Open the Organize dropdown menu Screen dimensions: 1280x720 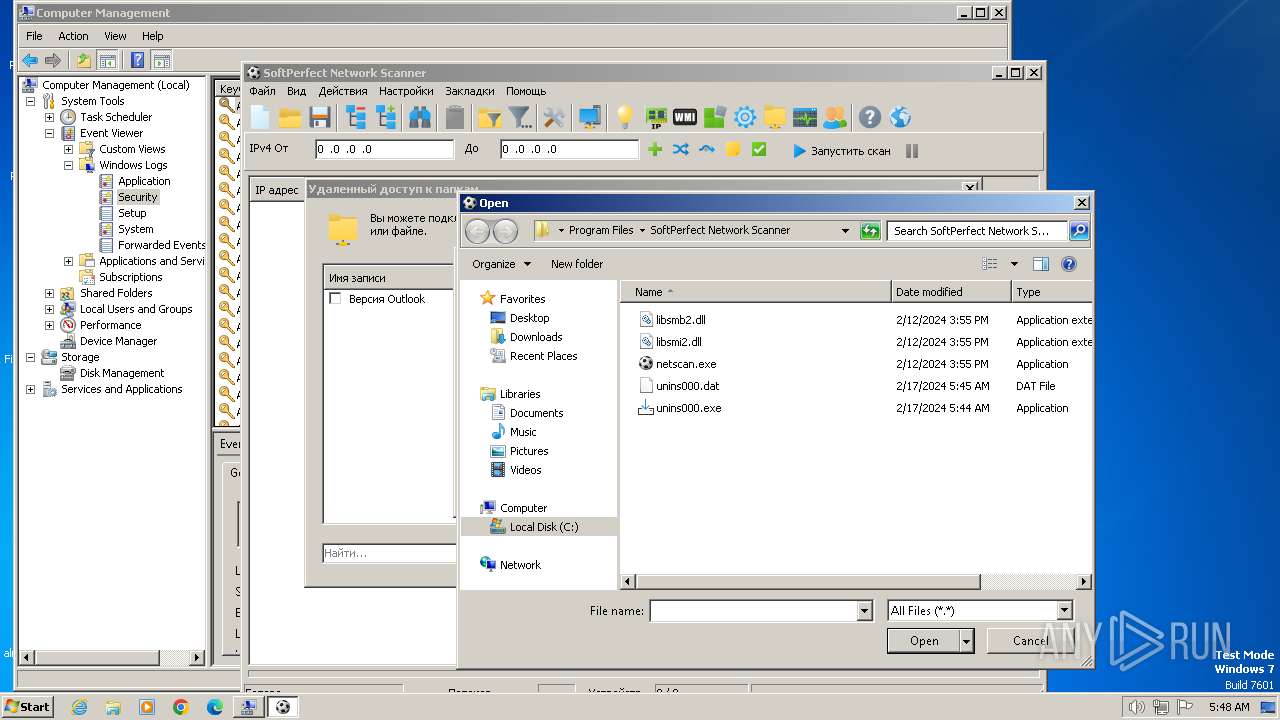(x=501, y=264)
